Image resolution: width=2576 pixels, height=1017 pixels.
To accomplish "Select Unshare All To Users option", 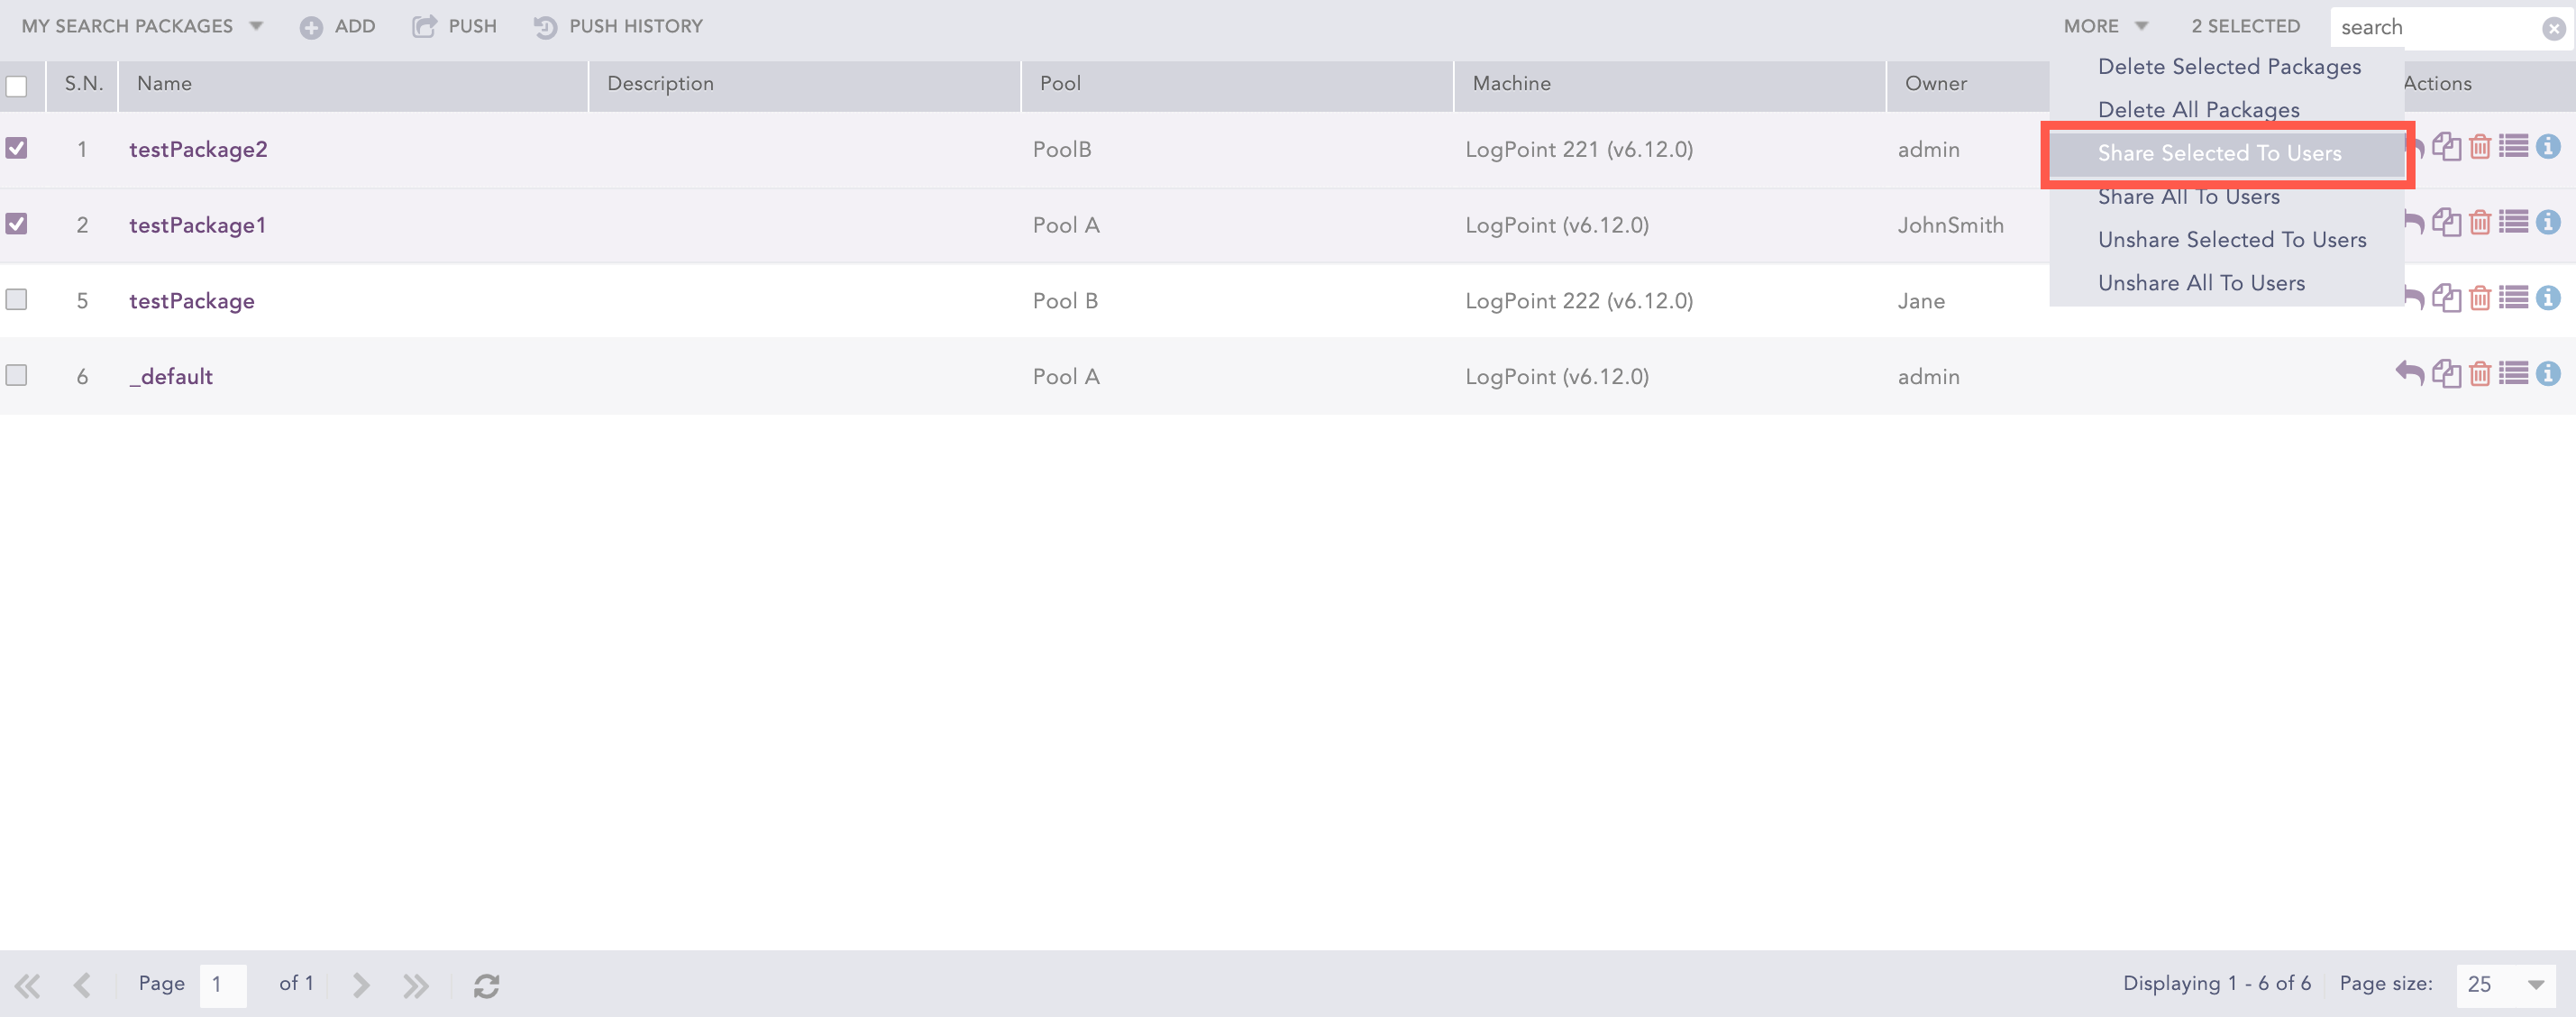I will [x=2201, y=283].
